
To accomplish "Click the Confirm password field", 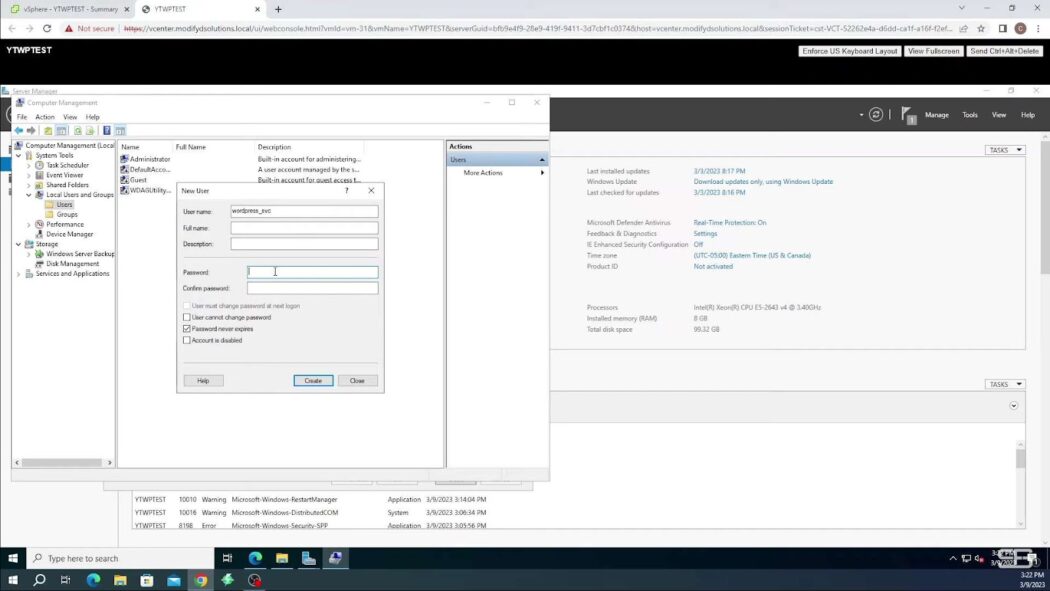I will click(x=312, y=288).
